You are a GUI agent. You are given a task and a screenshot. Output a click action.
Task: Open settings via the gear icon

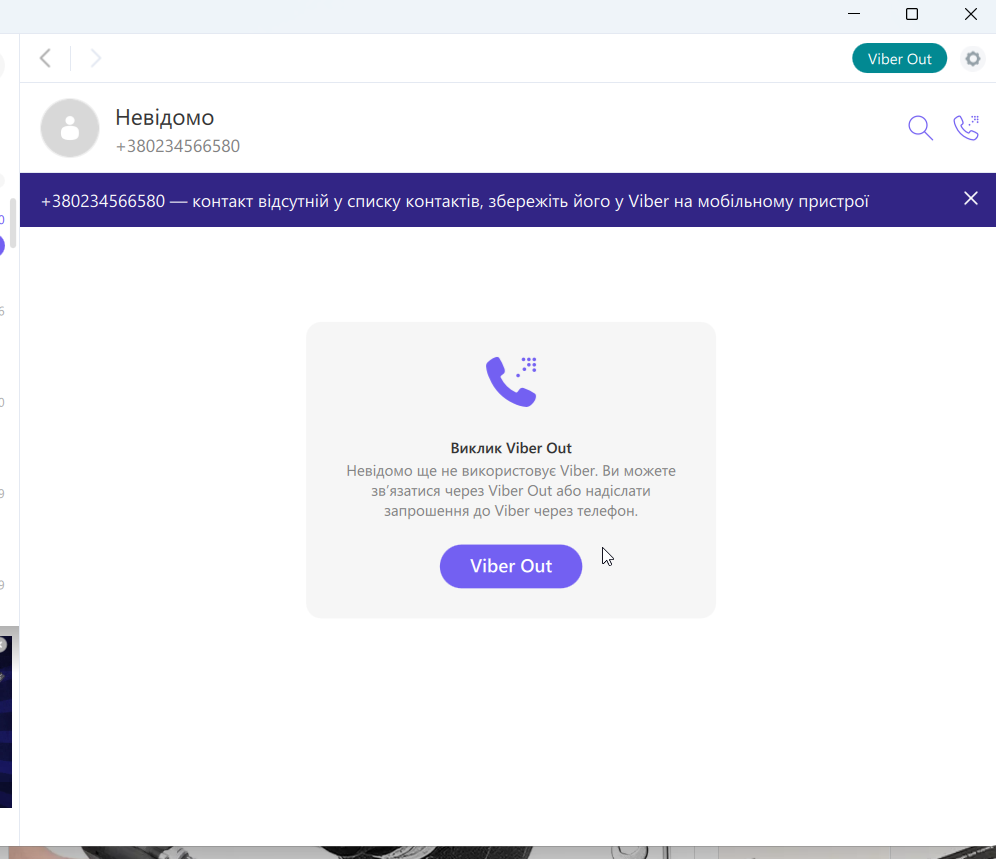click(x=972, y=58)
